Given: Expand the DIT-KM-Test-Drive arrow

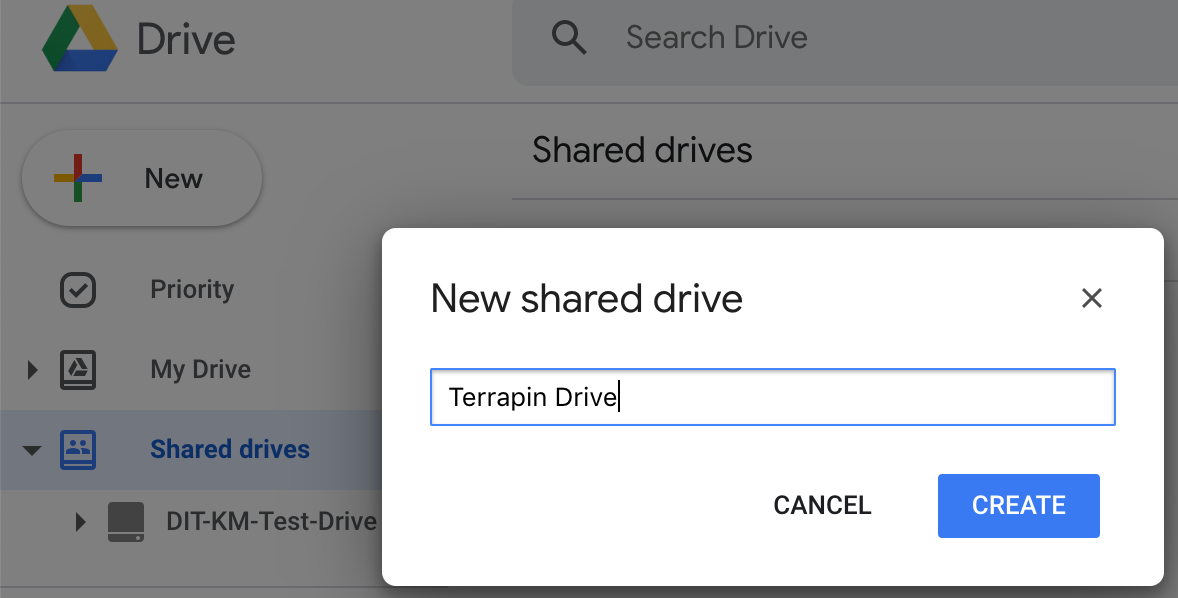Looking at the screenshot, I should (x=80, y=521).
